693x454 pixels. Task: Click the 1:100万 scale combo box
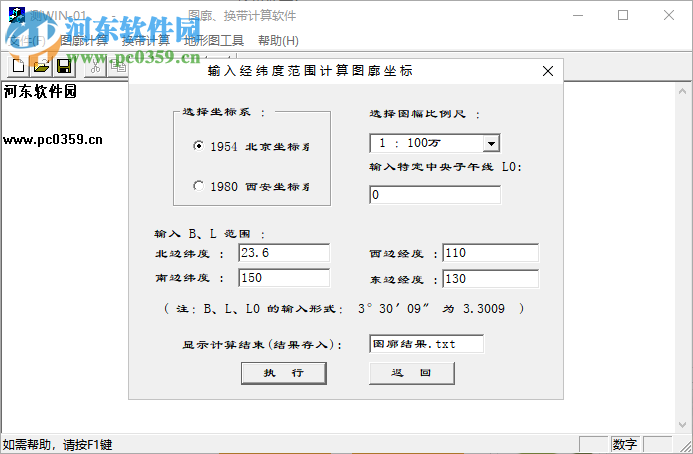[434, 143]
